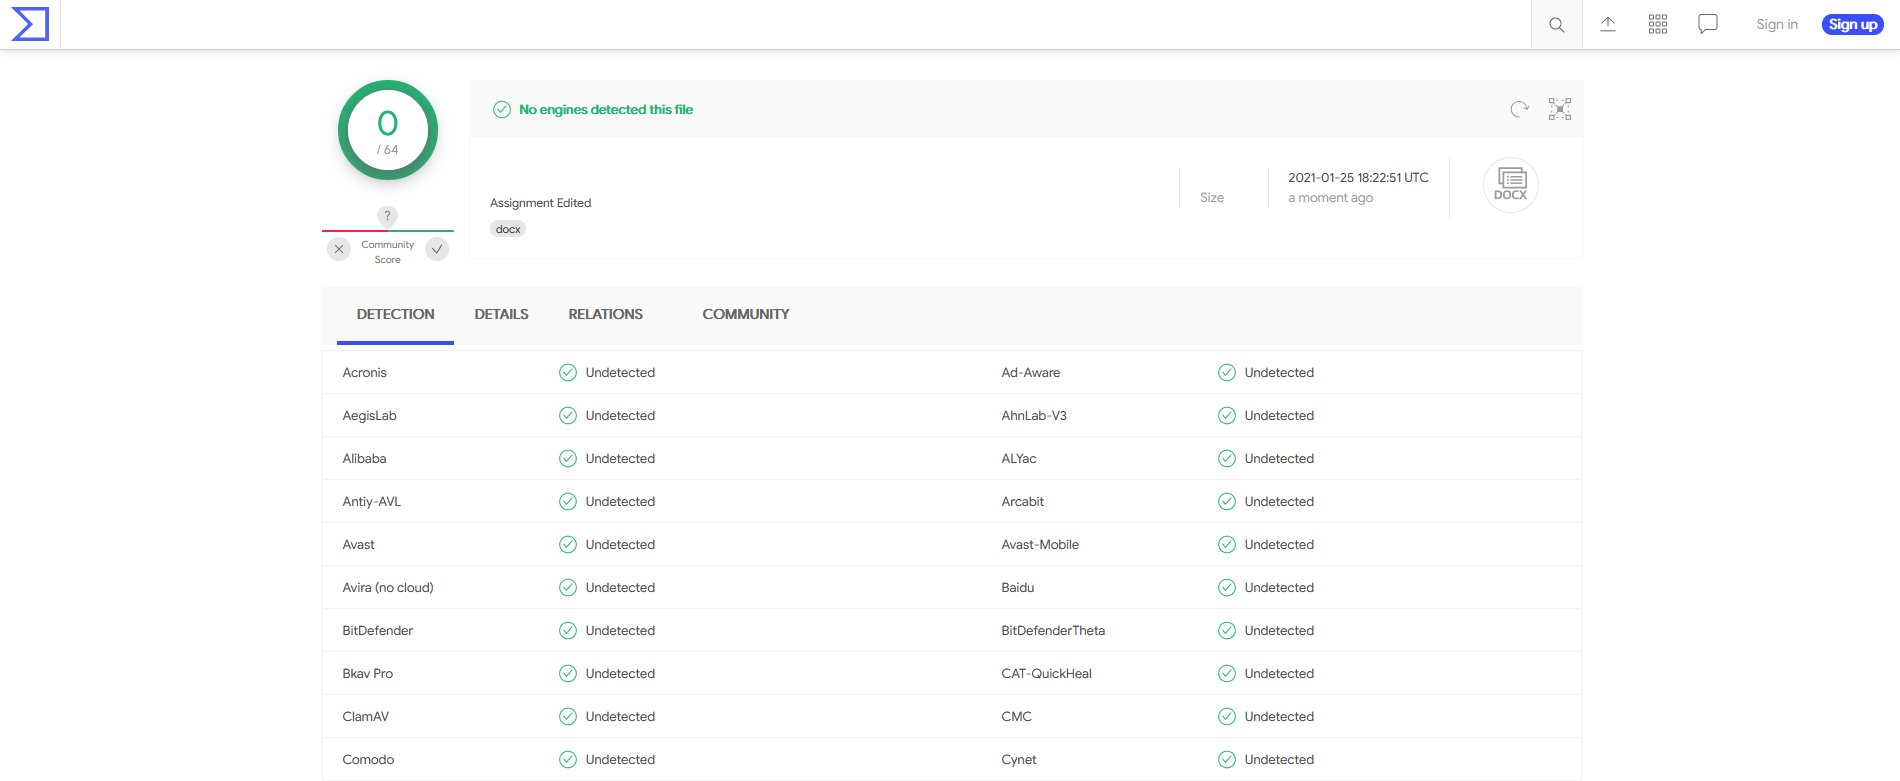Click the Acronis Undetected status checkmark

tap(568, 373)
